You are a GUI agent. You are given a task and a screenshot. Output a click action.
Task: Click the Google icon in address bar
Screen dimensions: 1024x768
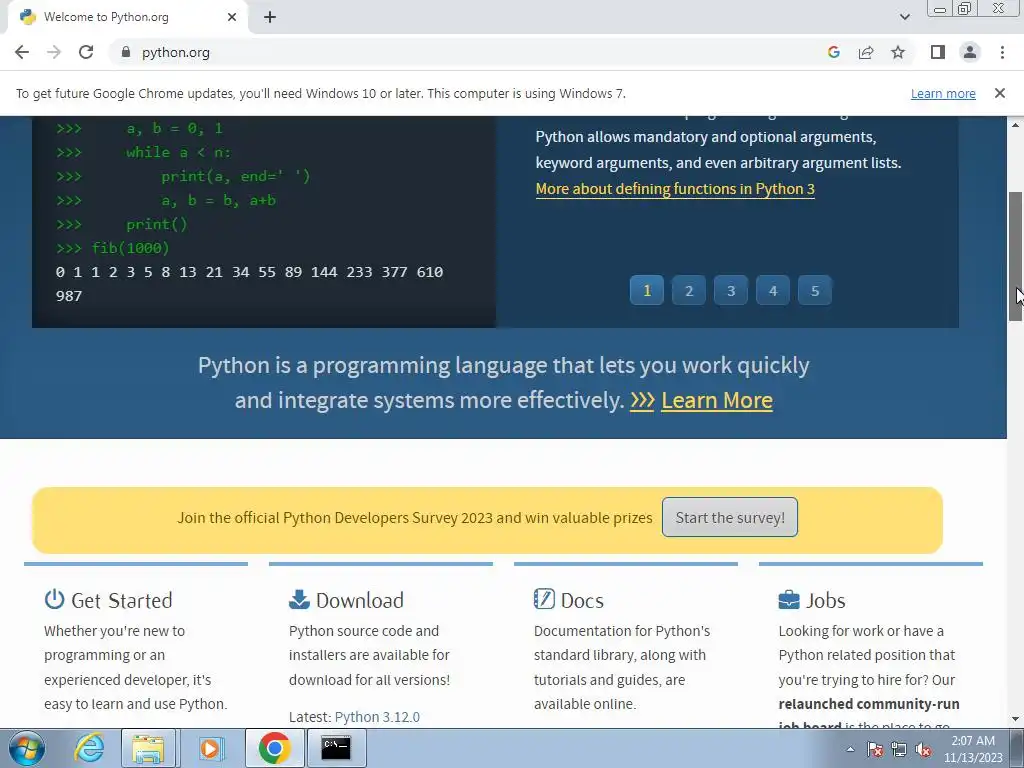click(833, 52)
